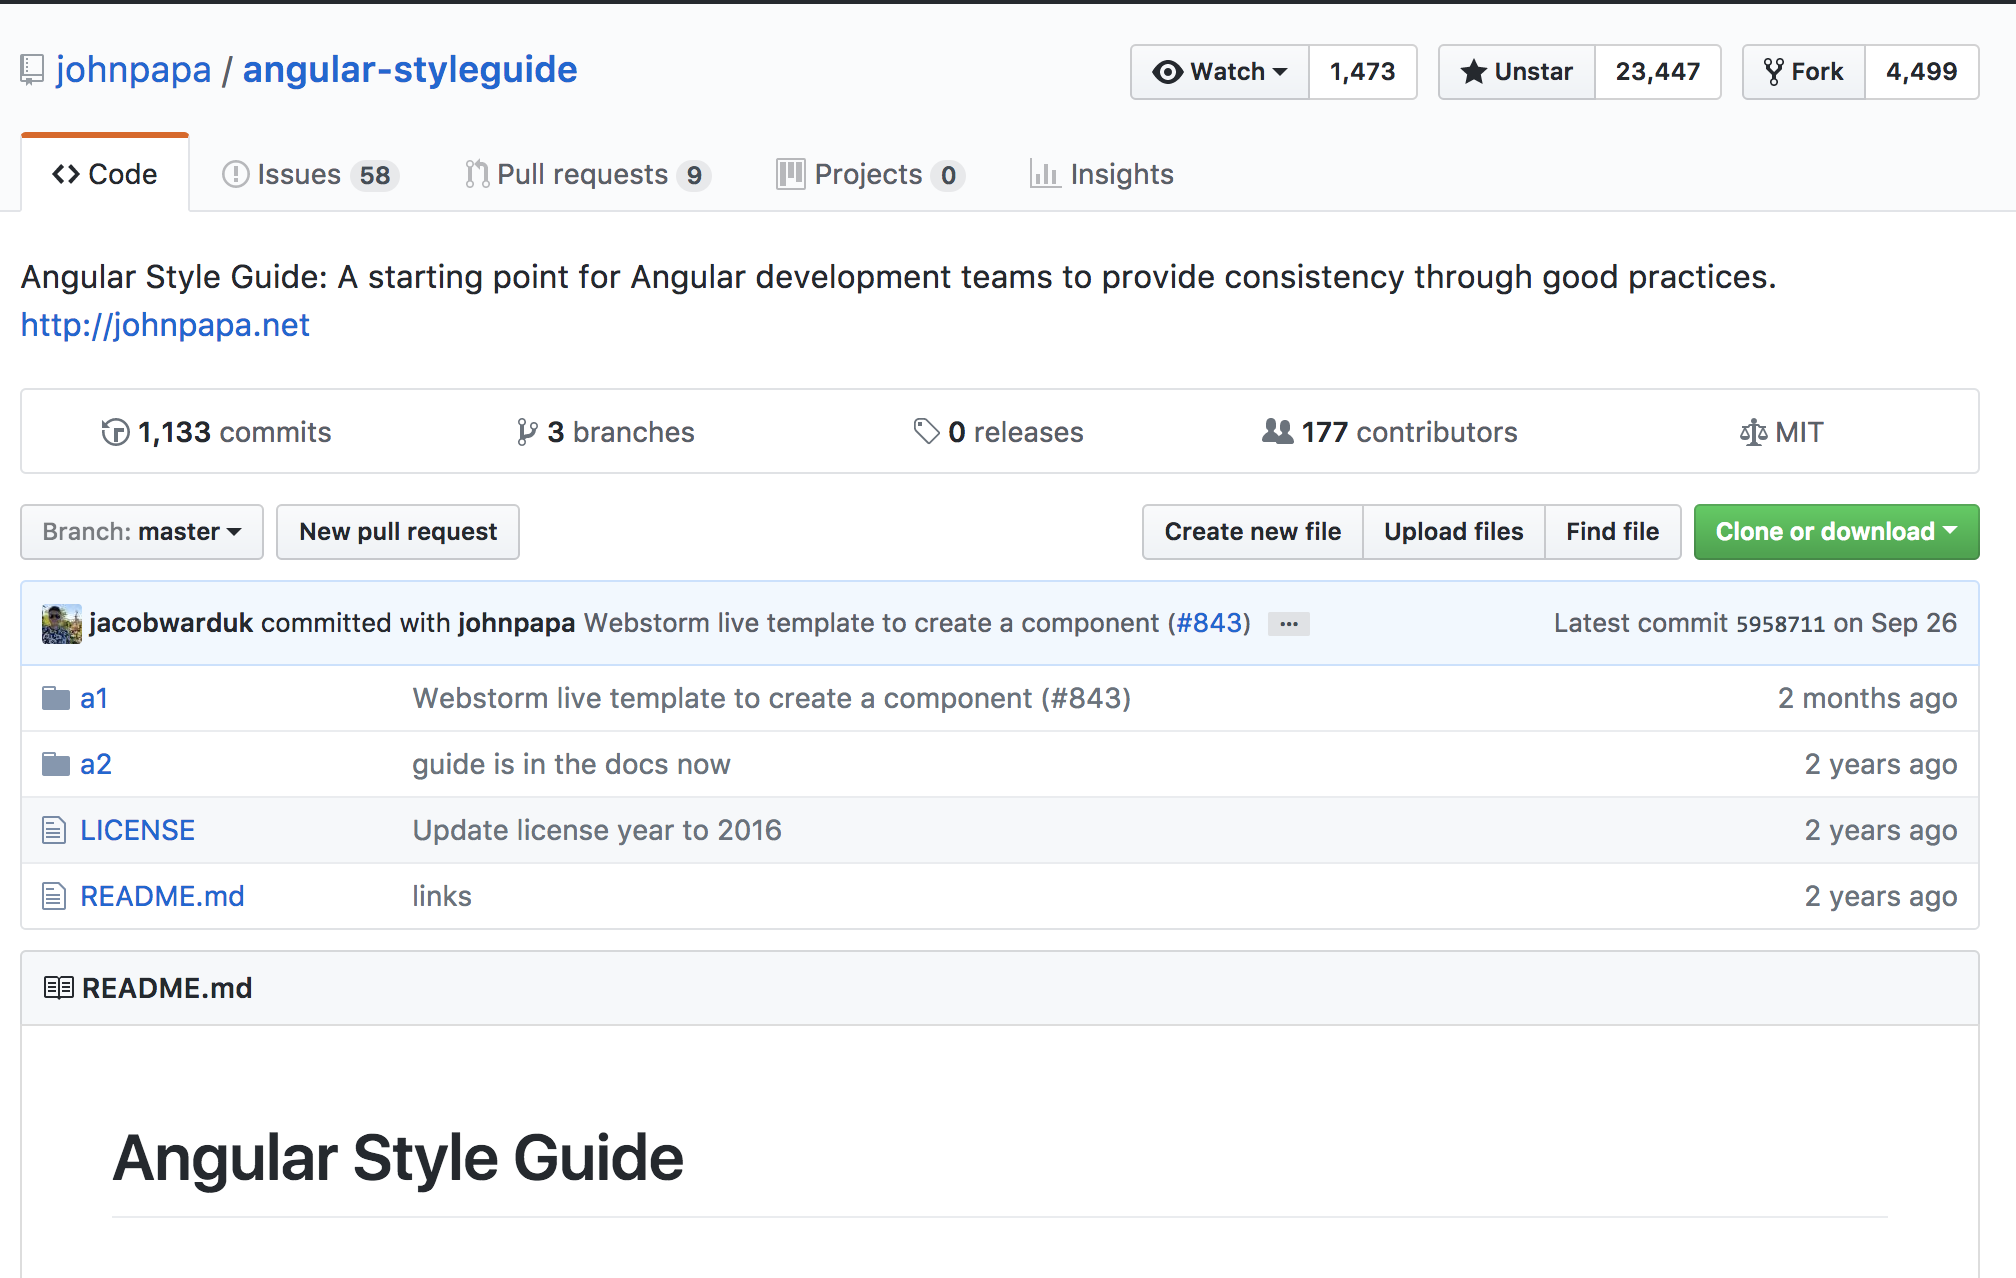Click the branches fork icon
Screen dimensions: 2016x1278
[x=526, y=432]
